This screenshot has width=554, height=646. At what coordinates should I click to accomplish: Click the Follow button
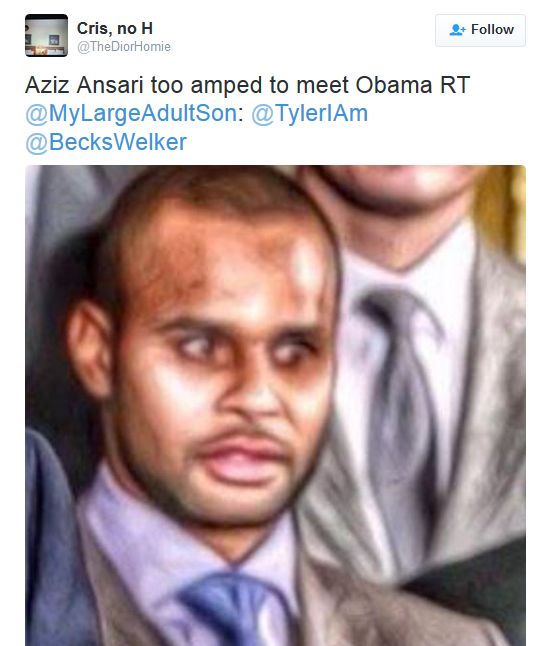(480, 30)
